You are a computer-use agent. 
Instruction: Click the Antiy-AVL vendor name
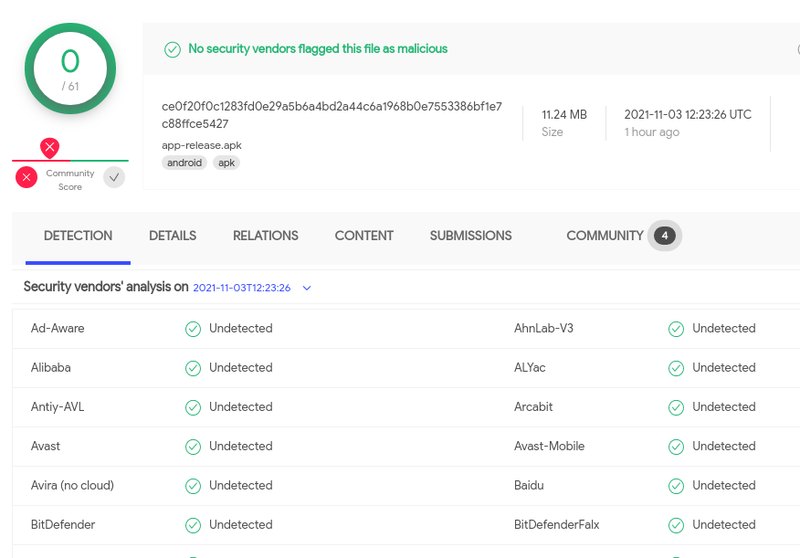57,407
